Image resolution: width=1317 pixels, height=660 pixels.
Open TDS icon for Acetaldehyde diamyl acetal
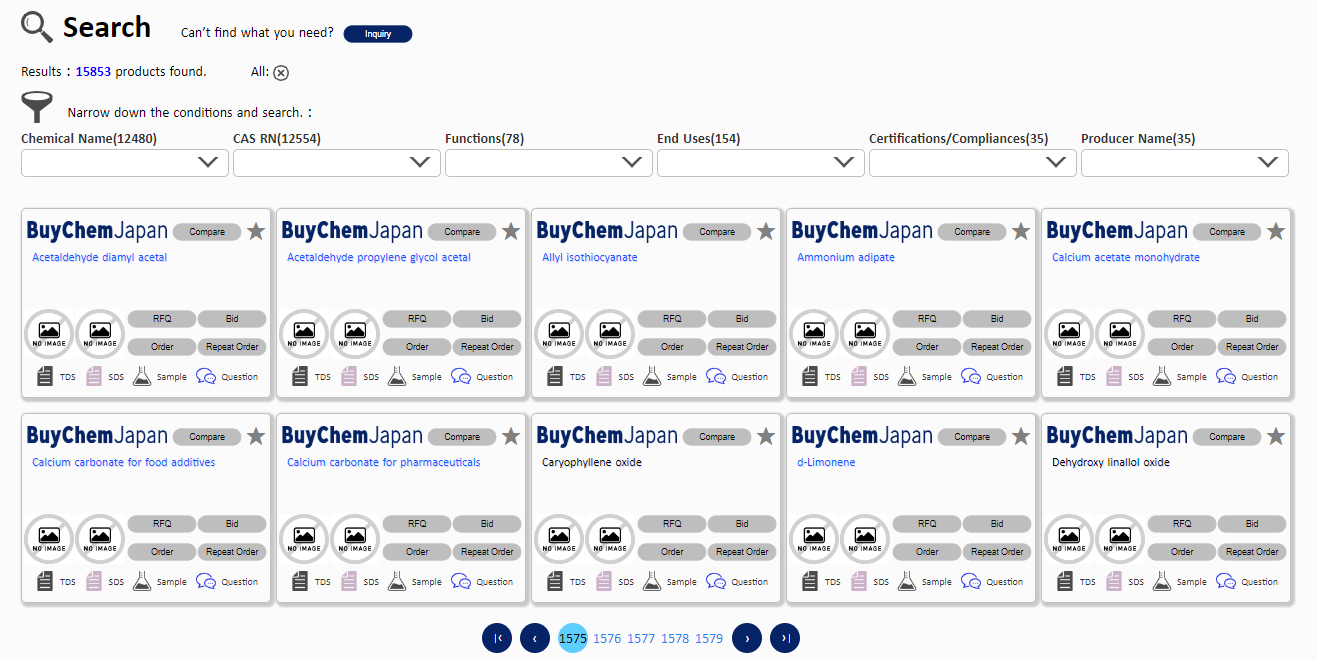click(45, 377)
